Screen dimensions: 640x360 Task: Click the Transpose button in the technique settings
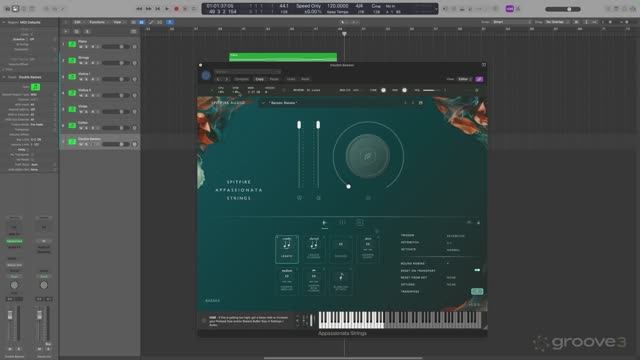coord(477,291)
